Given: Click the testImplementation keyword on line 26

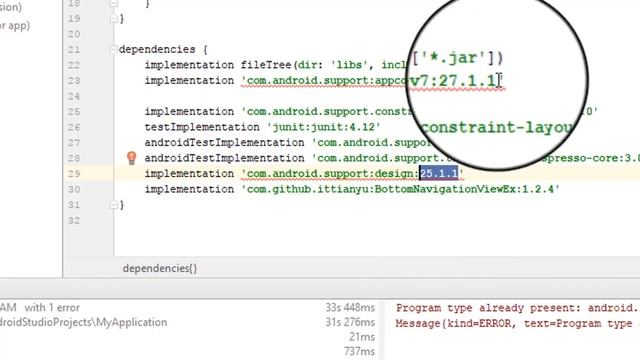Looking at the screenshot, I should (x=202, y=127).
